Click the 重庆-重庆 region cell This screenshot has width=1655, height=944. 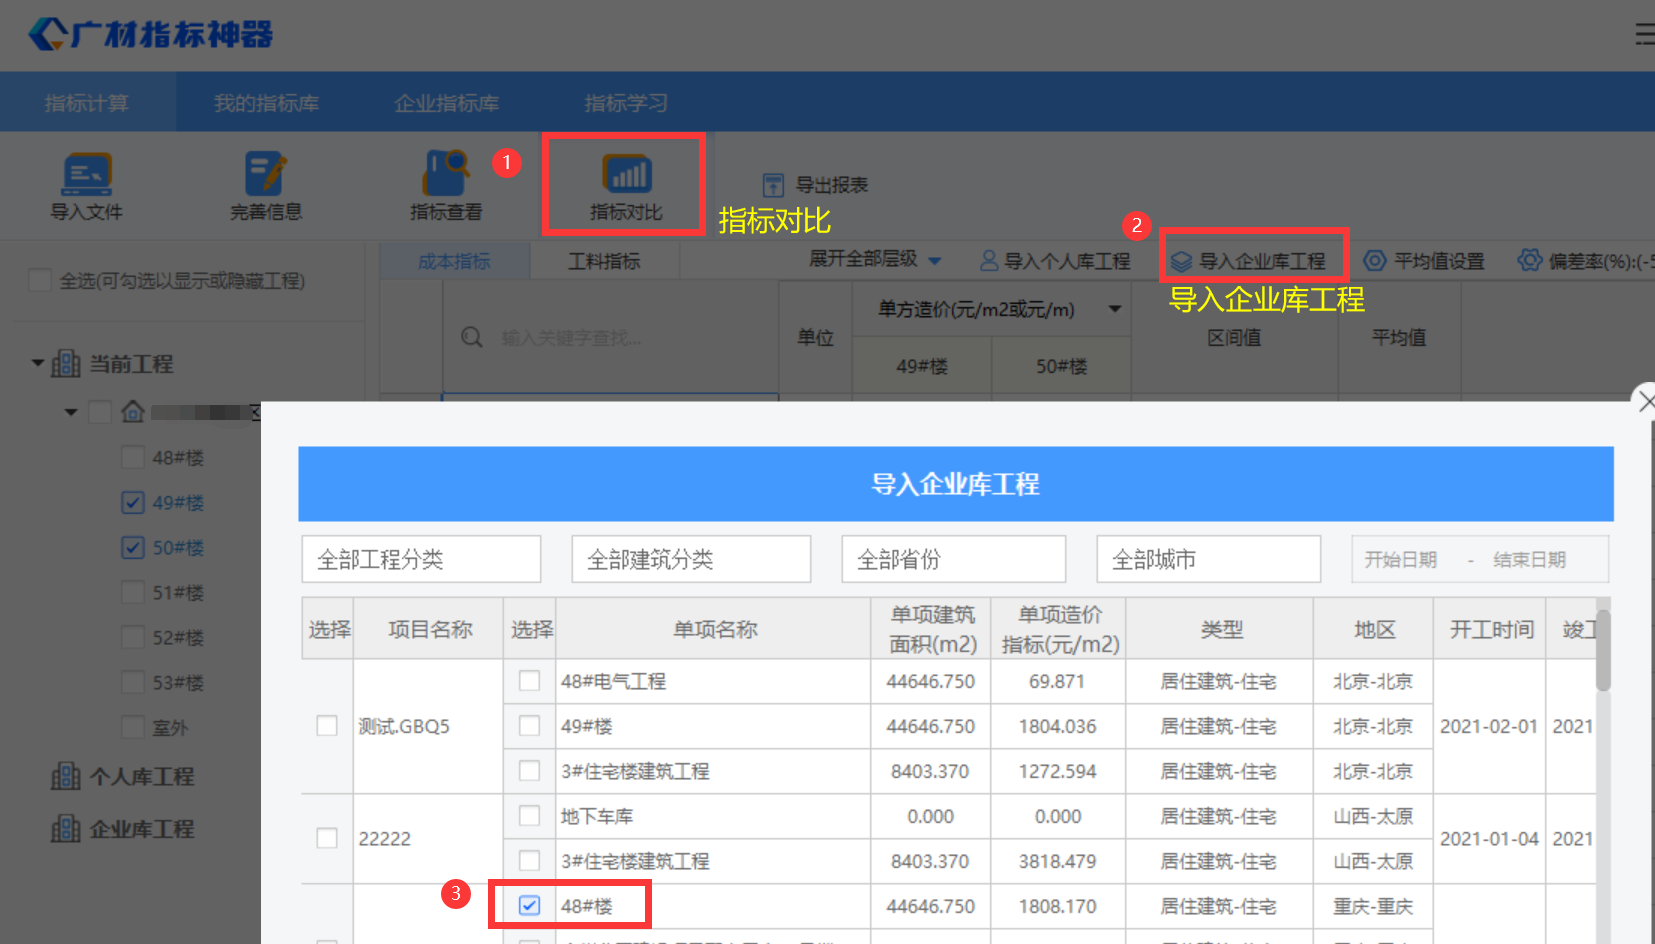[1373, 906]
